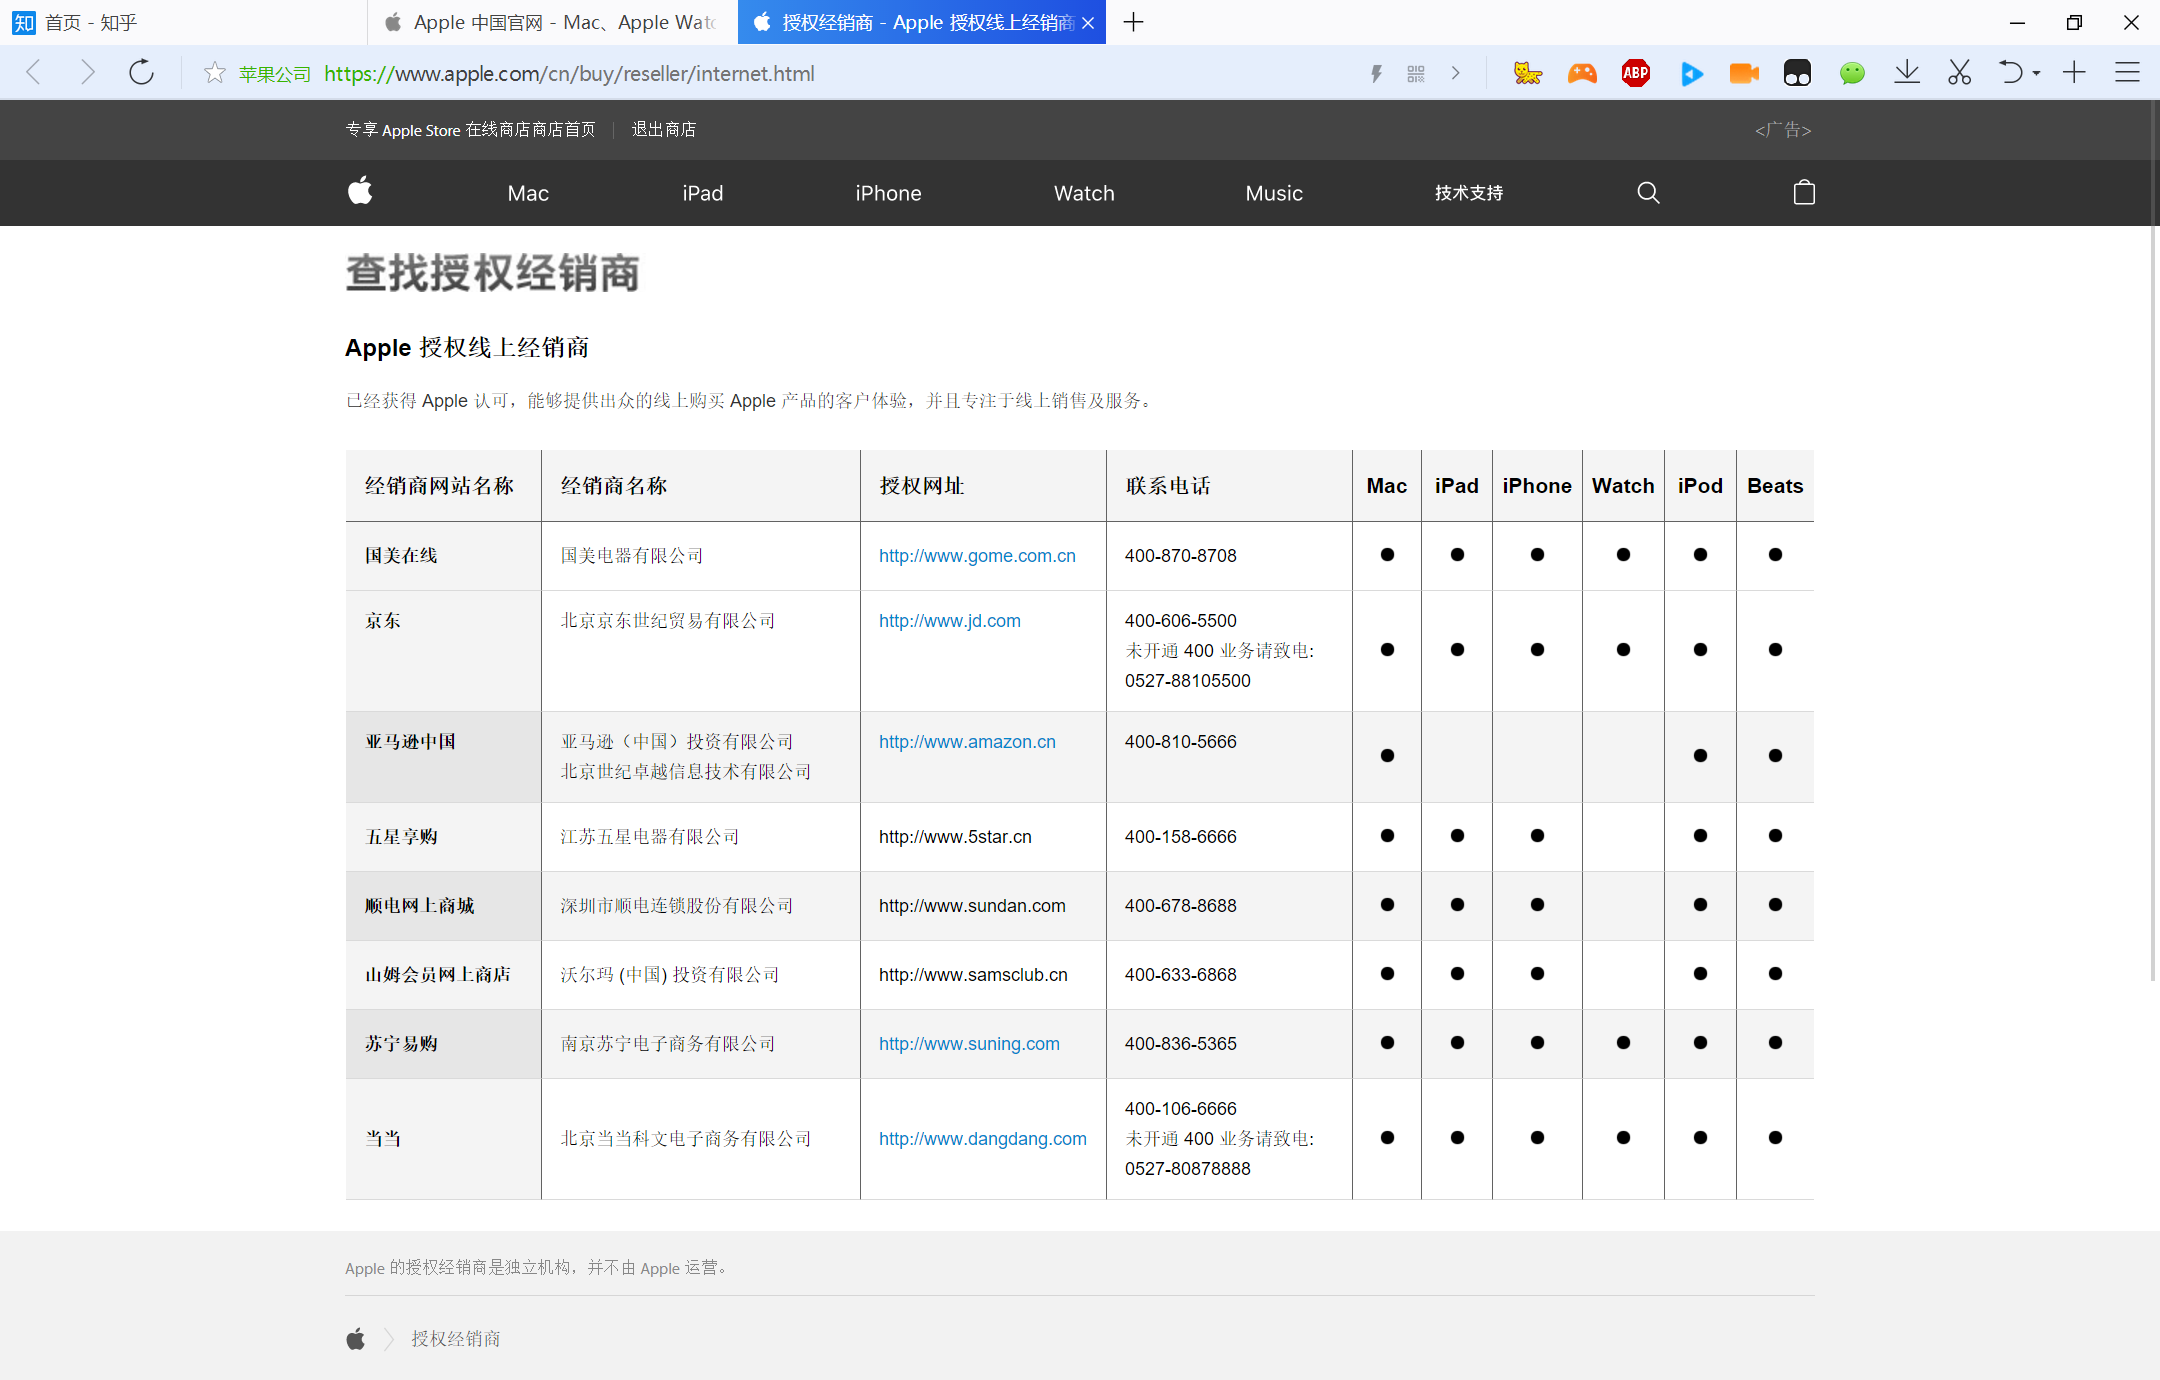Click the 山姆会员网上商店 row label
The width and height of the screenshot is (2160, 1380).
coord(438,975)
